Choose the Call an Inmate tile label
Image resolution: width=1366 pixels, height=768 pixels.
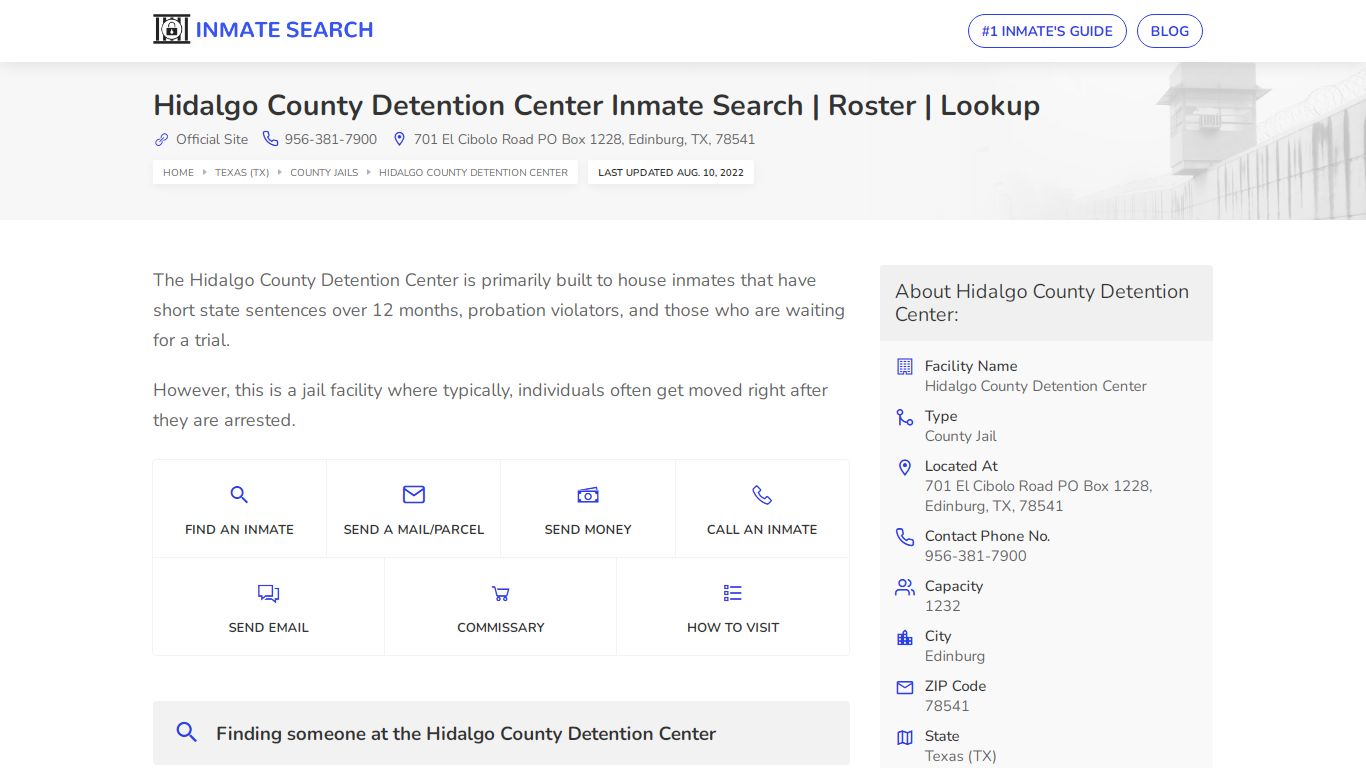click(762, 529)
